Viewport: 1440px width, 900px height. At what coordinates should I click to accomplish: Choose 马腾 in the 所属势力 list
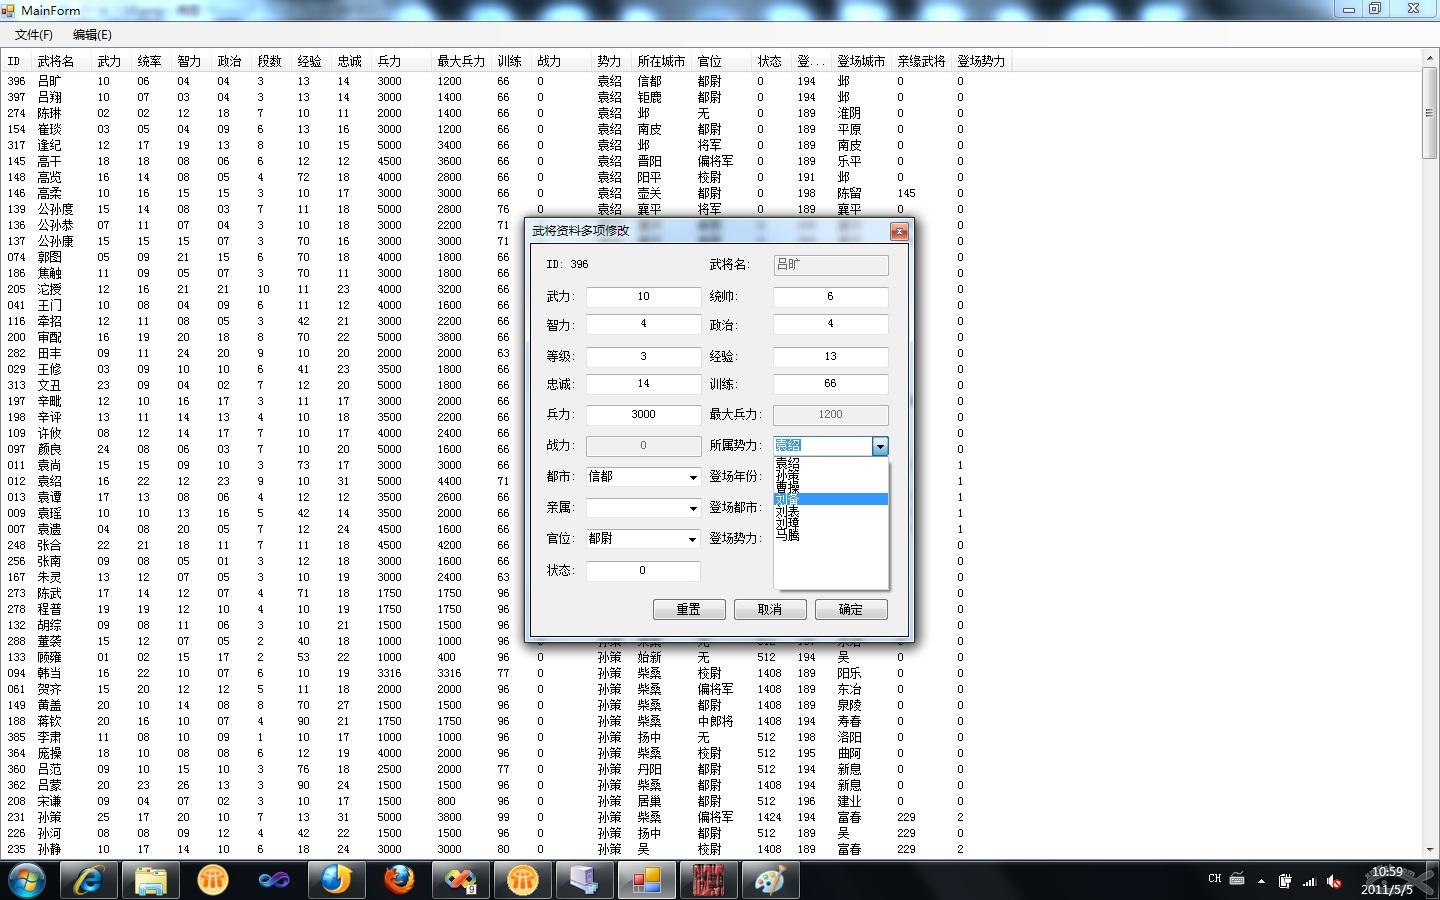(x=788, y=536)
